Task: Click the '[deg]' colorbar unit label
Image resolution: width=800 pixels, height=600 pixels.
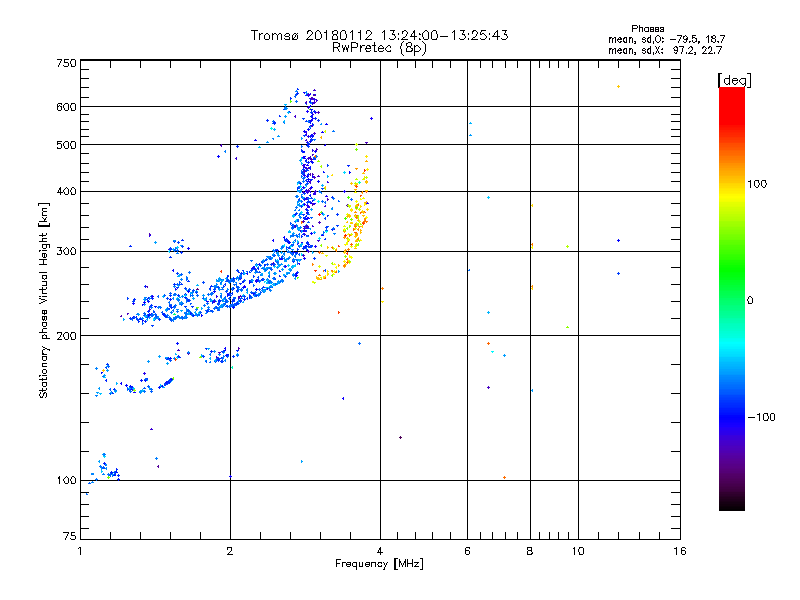Action: click(x=734, y=80)
